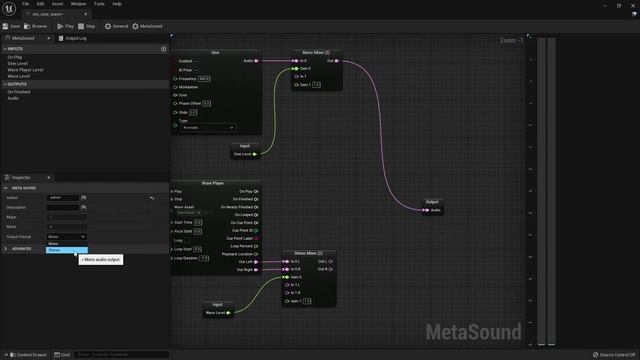Choose Stereo in Output Format list
Image resolution: width=640 pixels, height=360 pixels.
point(67,250)
